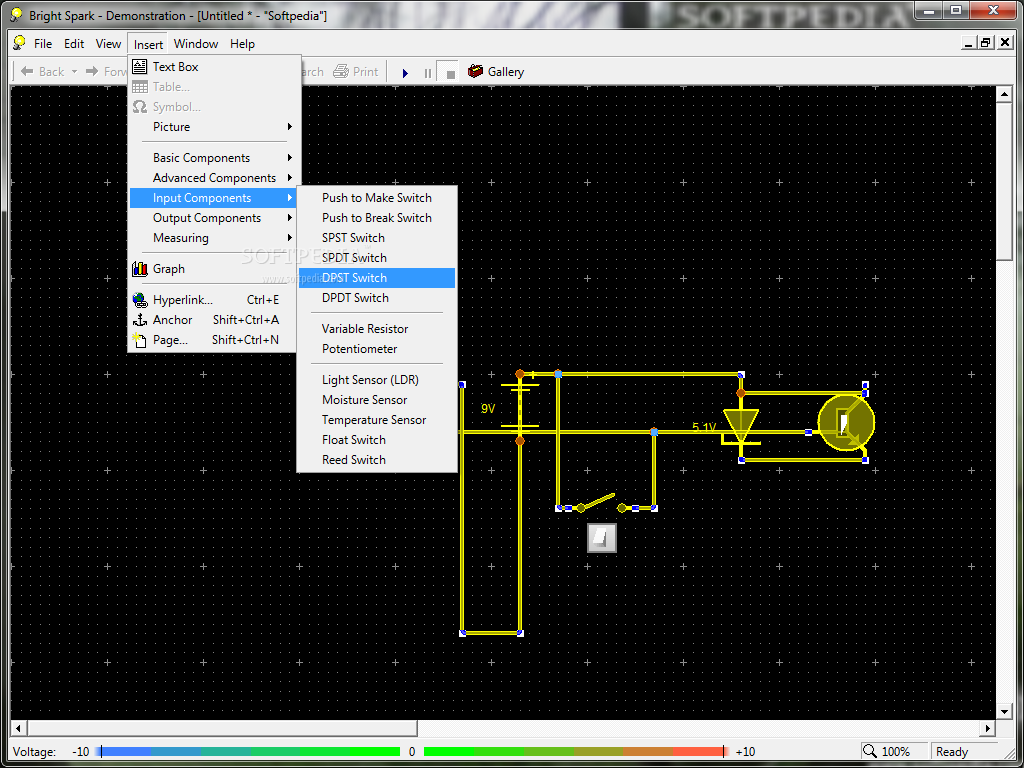Click the Input Components menu item

(x=213, y=198)
